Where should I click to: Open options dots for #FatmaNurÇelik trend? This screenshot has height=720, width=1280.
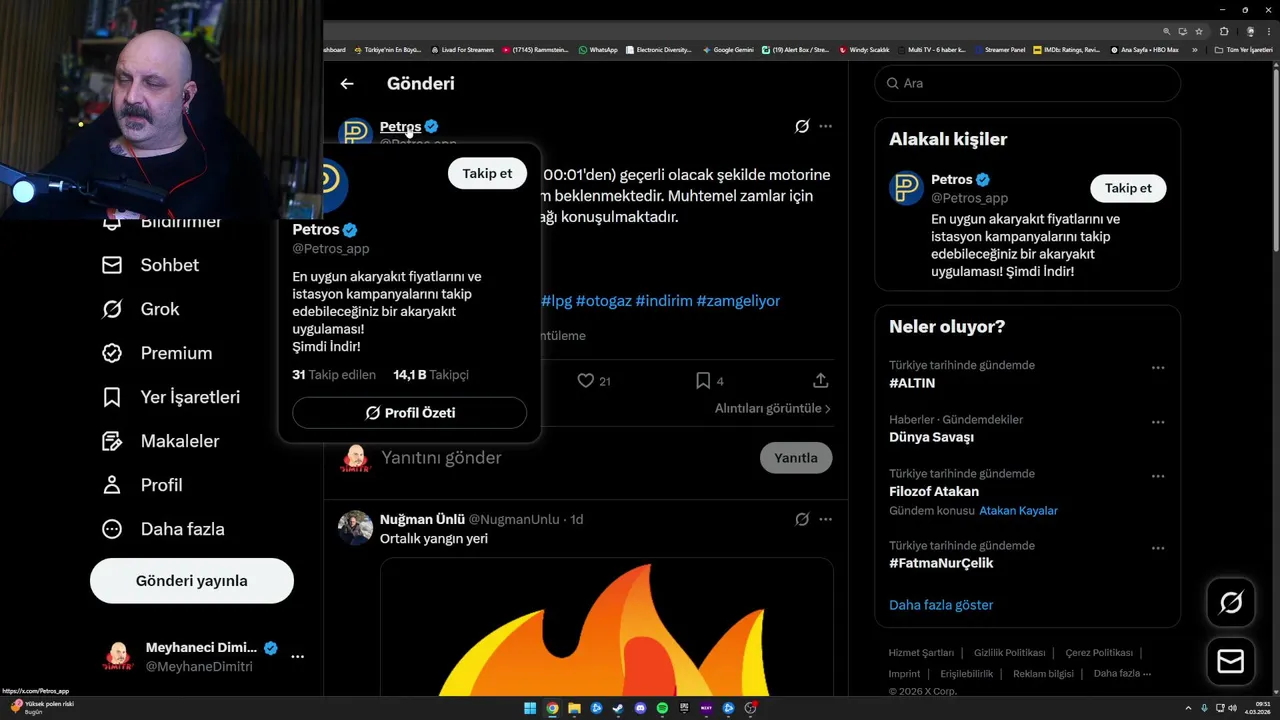[1158, 548]
